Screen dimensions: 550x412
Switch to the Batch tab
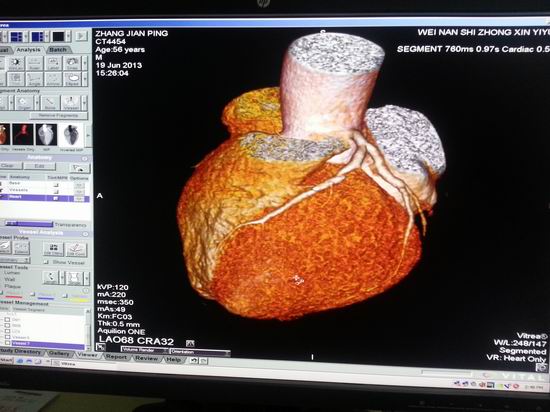point(58,50)
